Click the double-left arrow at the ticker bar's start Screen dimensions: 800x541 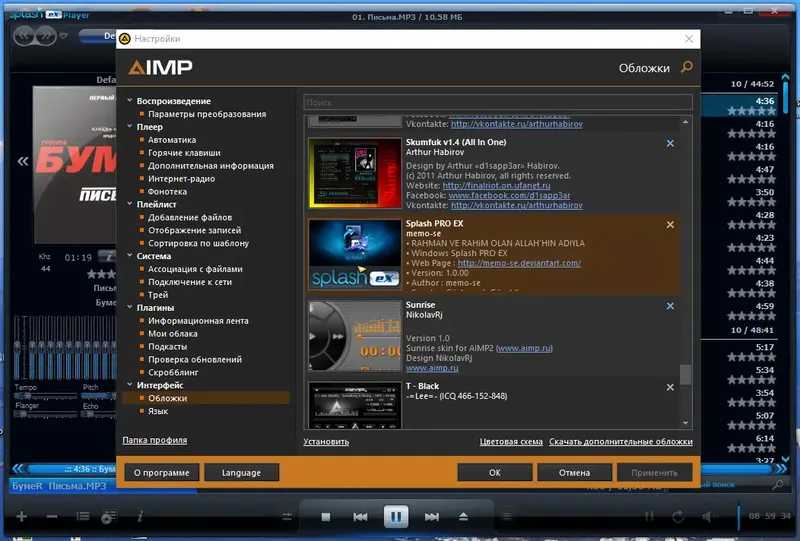[x=18, y=469]
